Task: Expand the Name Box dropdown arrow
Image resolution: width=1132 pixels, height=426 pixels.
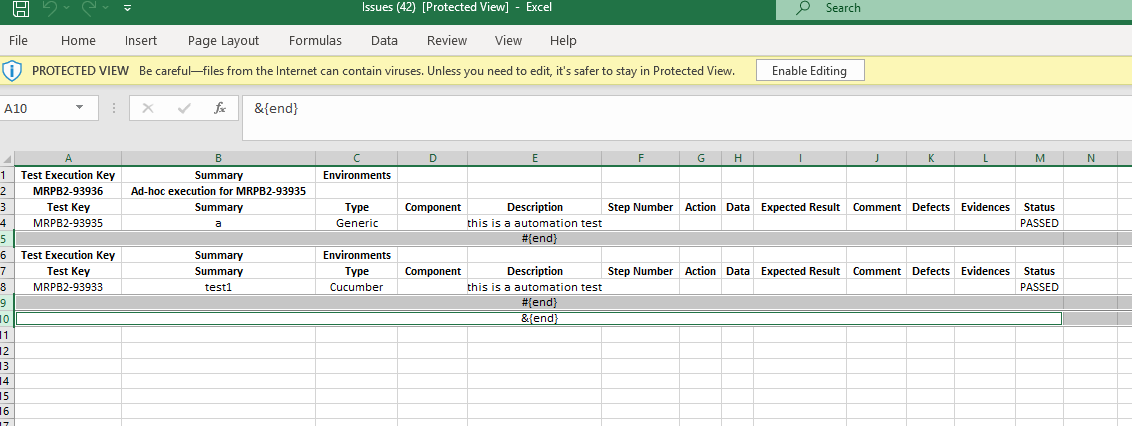Action: [x=79, y=108]
